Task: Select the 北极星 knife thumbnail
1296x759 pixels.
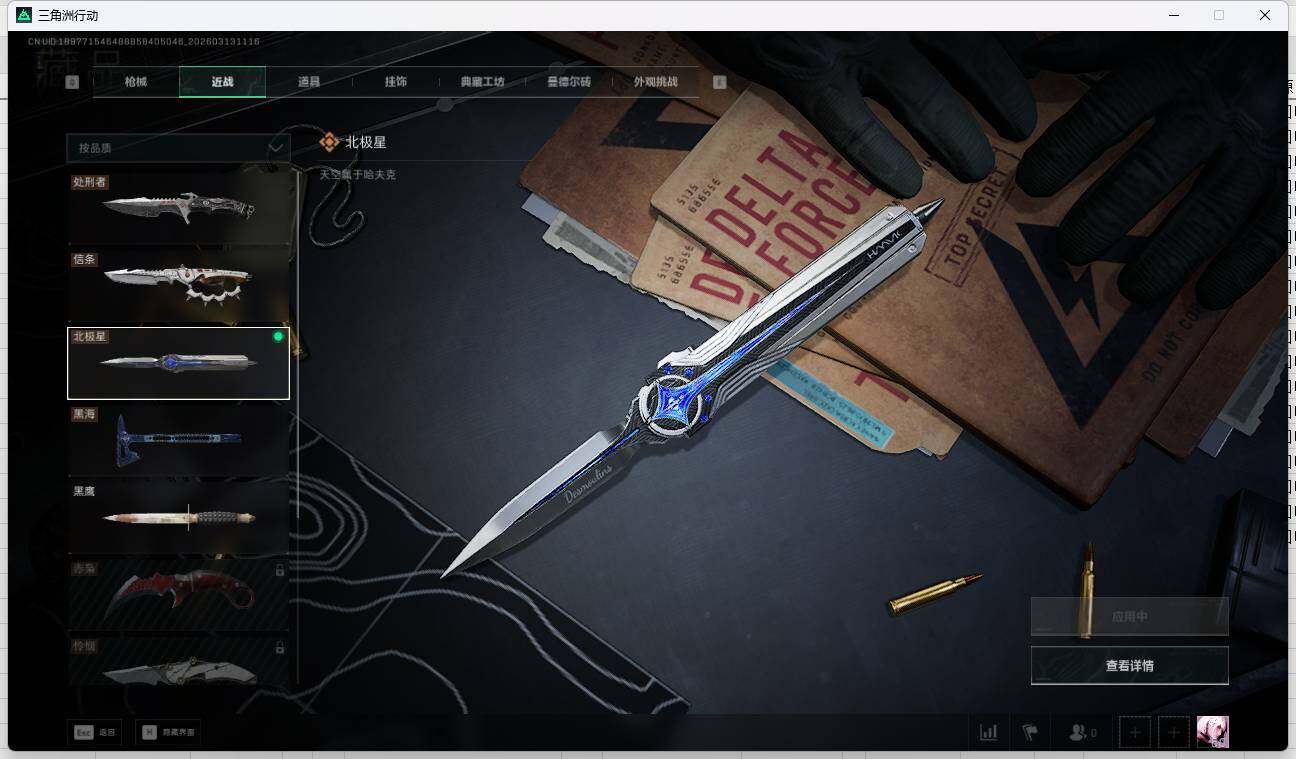Action: coord(178,363)
